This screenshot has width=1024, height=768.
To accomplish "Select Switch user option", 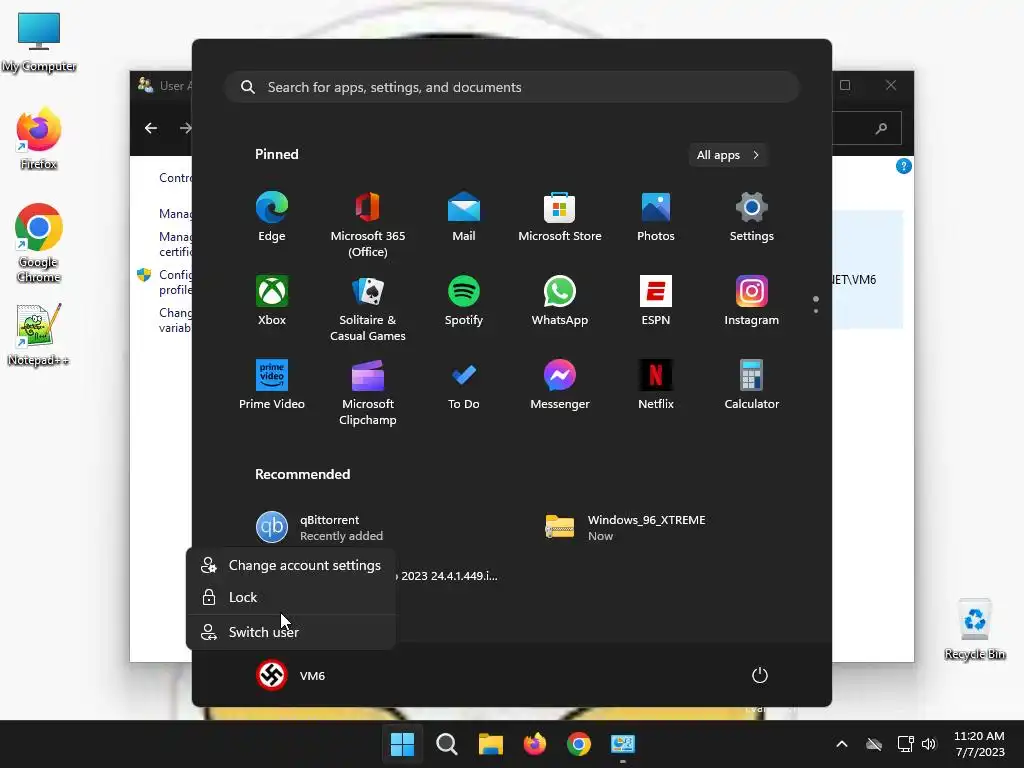I will click(291, 632).
